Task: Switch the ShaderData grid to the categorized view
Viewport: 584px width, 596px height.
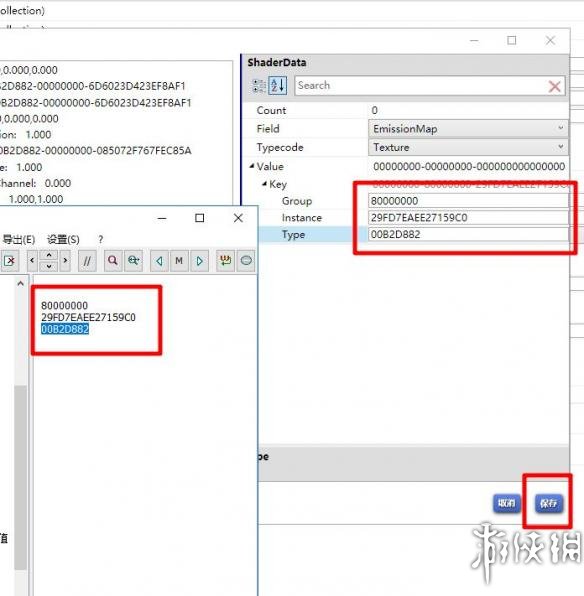Action: tap(259, 86)
